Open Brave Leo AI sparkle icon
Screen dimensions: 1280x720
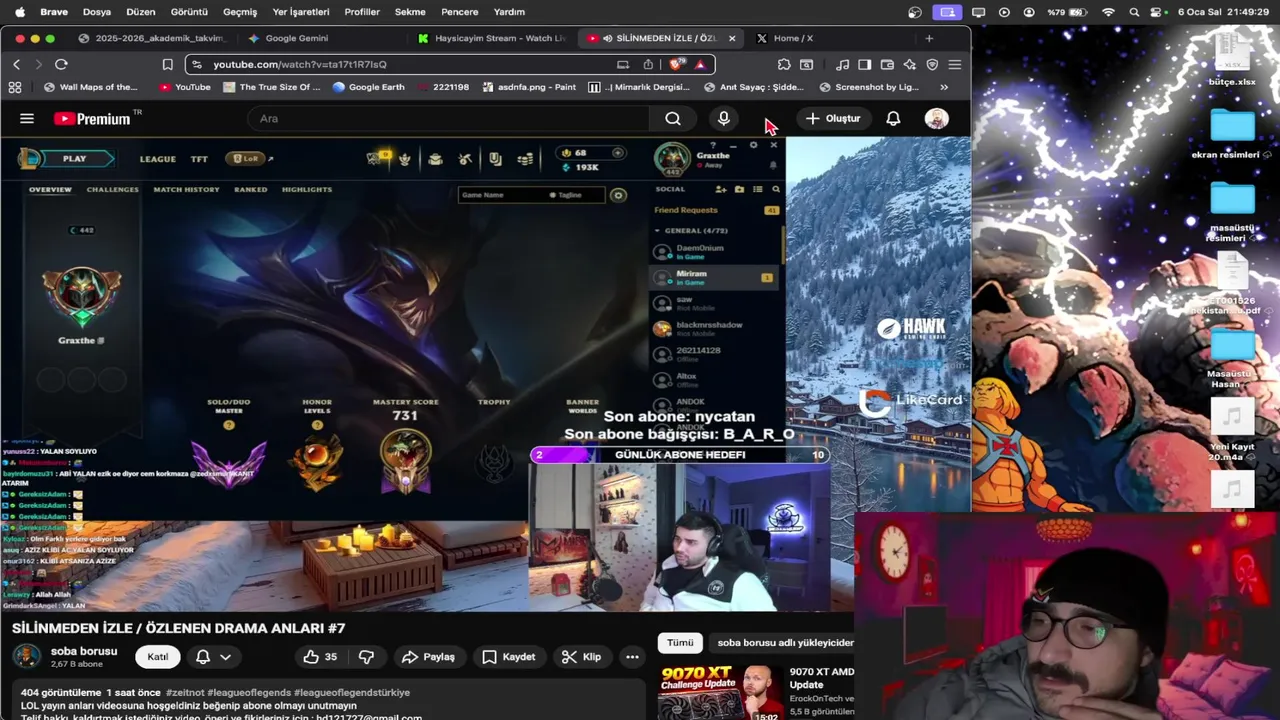(909, 64)
